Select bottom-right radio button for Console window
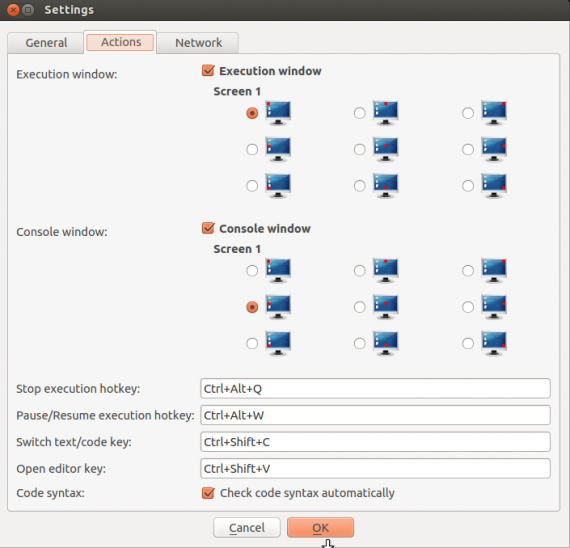 (468, 343)
